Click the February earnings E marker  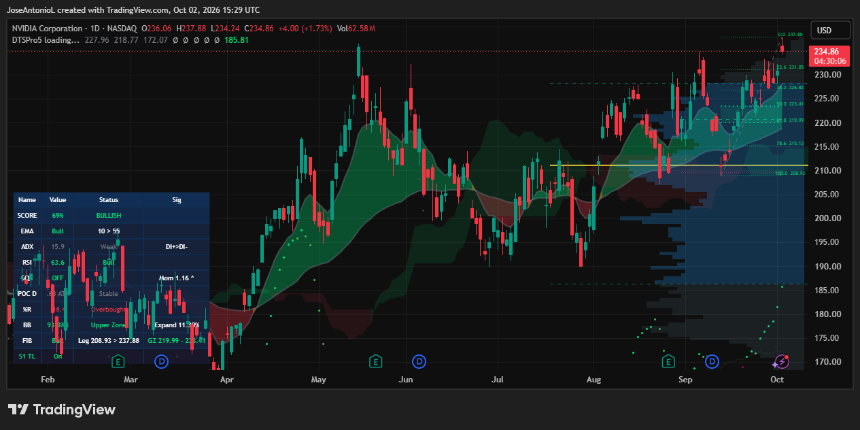pos(118,361)
